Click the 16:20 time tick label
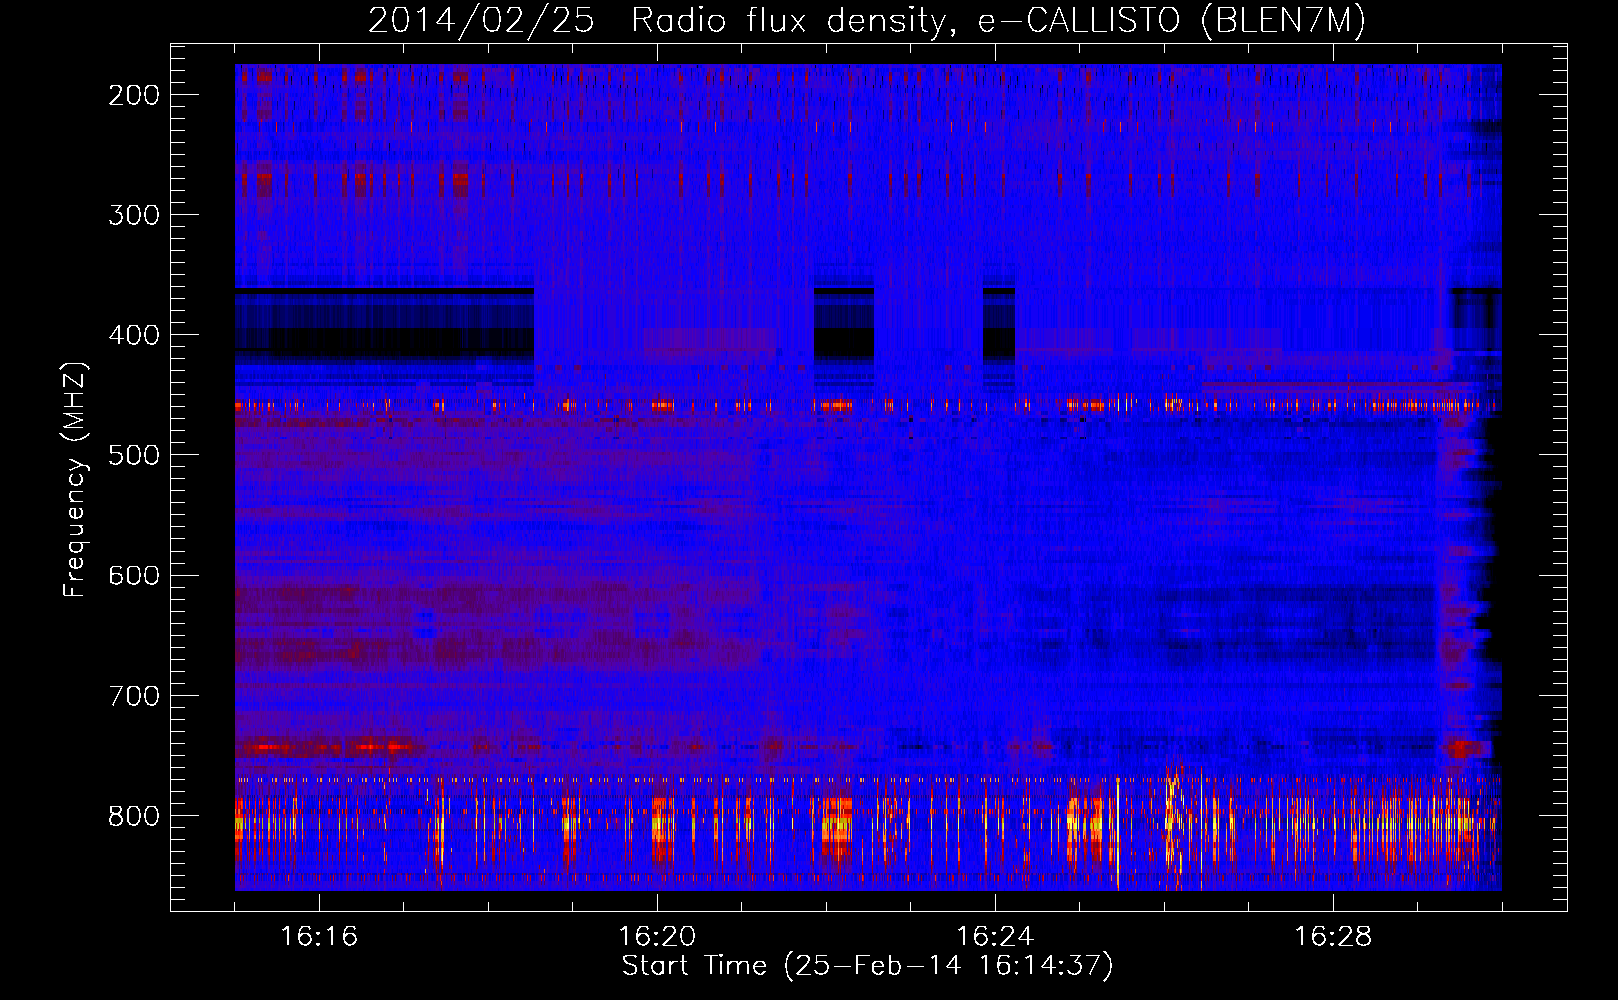Image resolution: width=1618 pixels, height=1000 pixels. [657, 937]
